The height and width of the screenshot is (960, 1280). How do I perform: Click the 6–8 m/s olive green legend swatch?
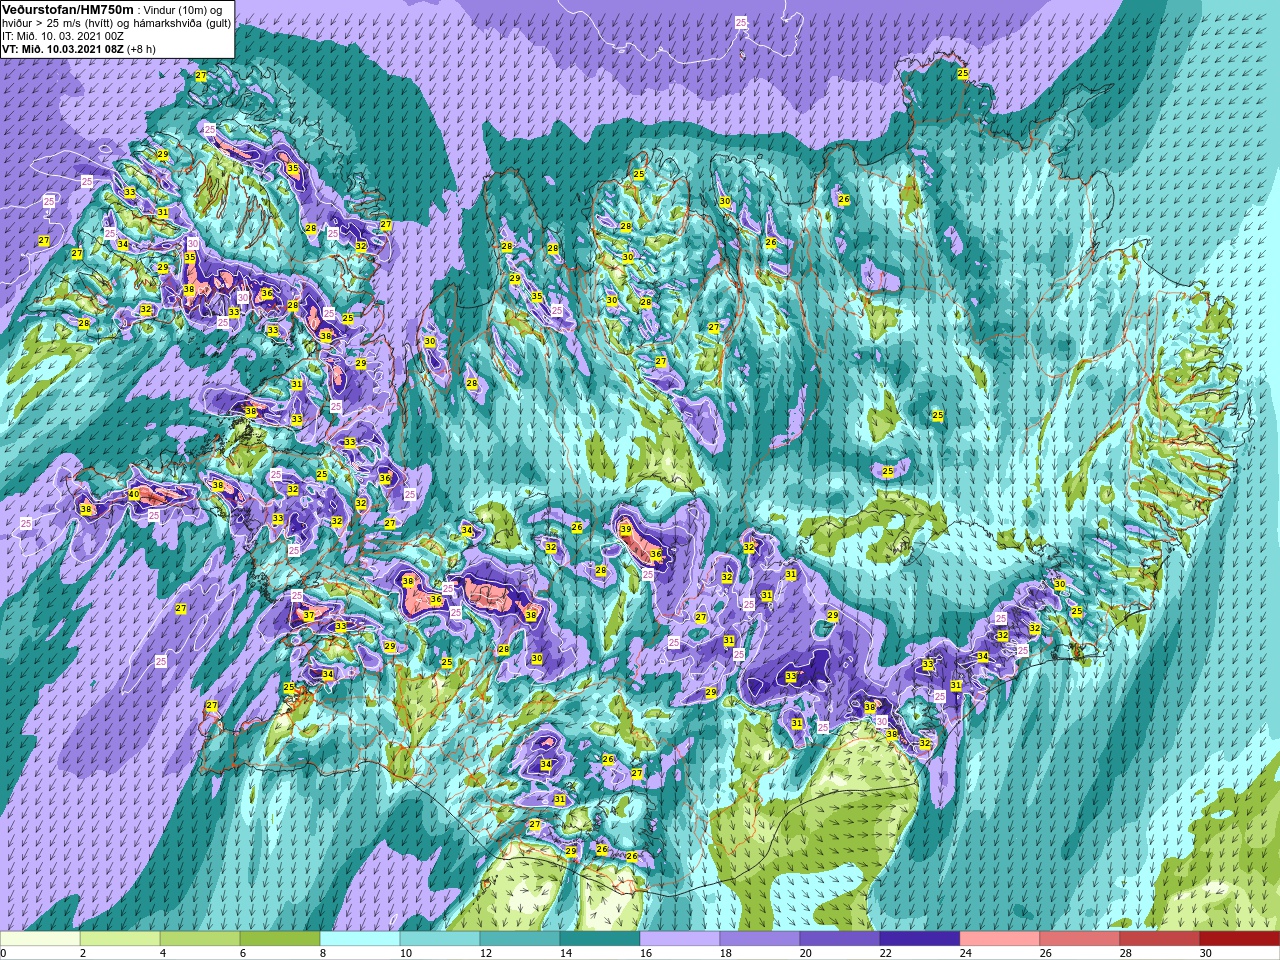(280, 939)
